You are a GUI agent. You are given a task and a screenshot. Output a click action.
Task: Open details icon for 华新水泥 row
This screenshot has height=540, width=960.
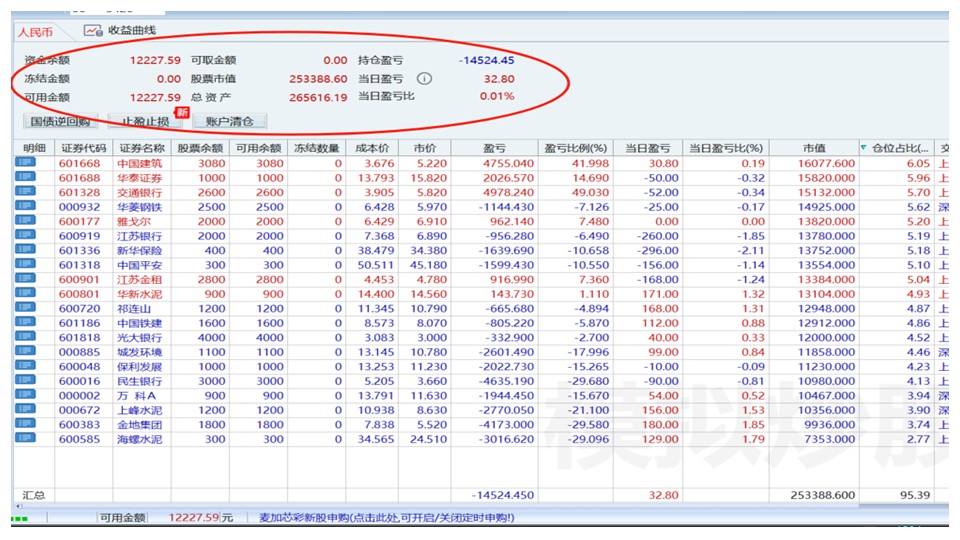coord(25,293)
